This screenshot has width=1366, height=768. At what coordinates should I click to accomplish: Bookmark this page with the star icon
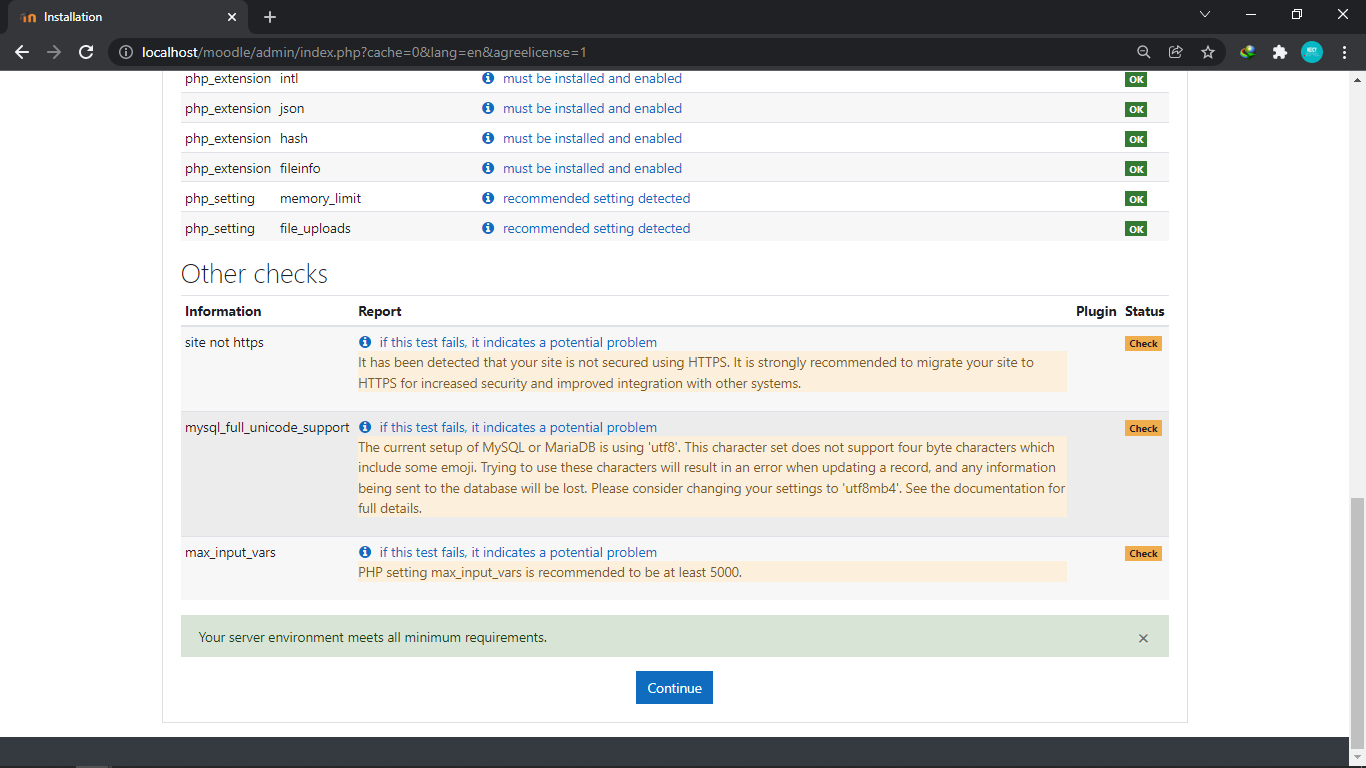(x=1208, y=52)
